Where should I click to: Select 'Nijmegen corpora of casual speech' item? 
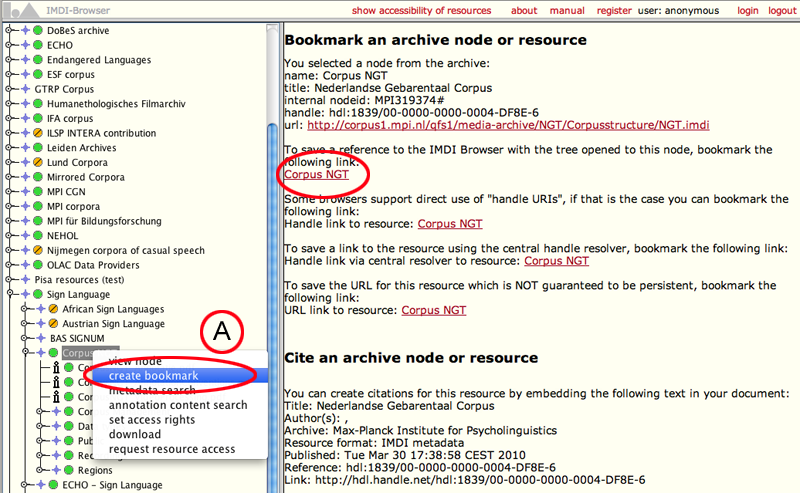(x=126, y=250)
